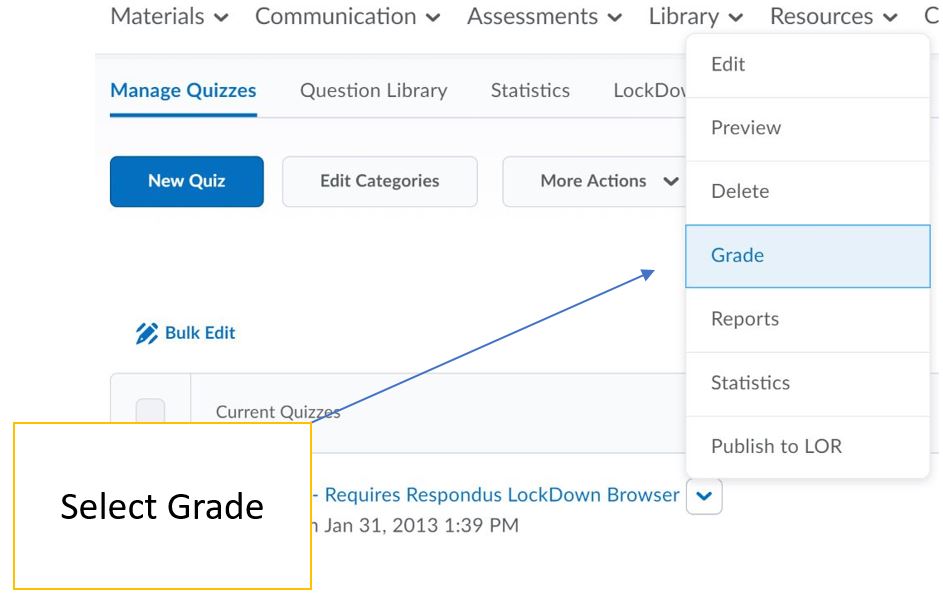The image size is (943, 597).
Task: Open the quiz chevron context dropdown
Action: coord(704,496)
